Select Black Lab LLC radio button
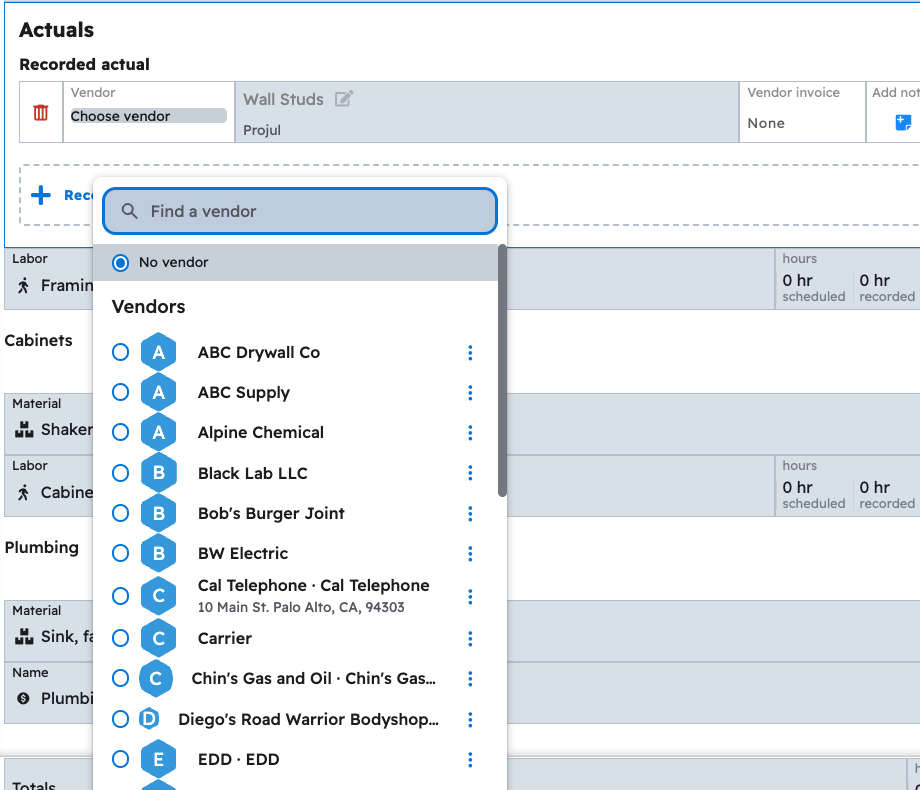This screenshot has height=790, width=920. (120, 473)
